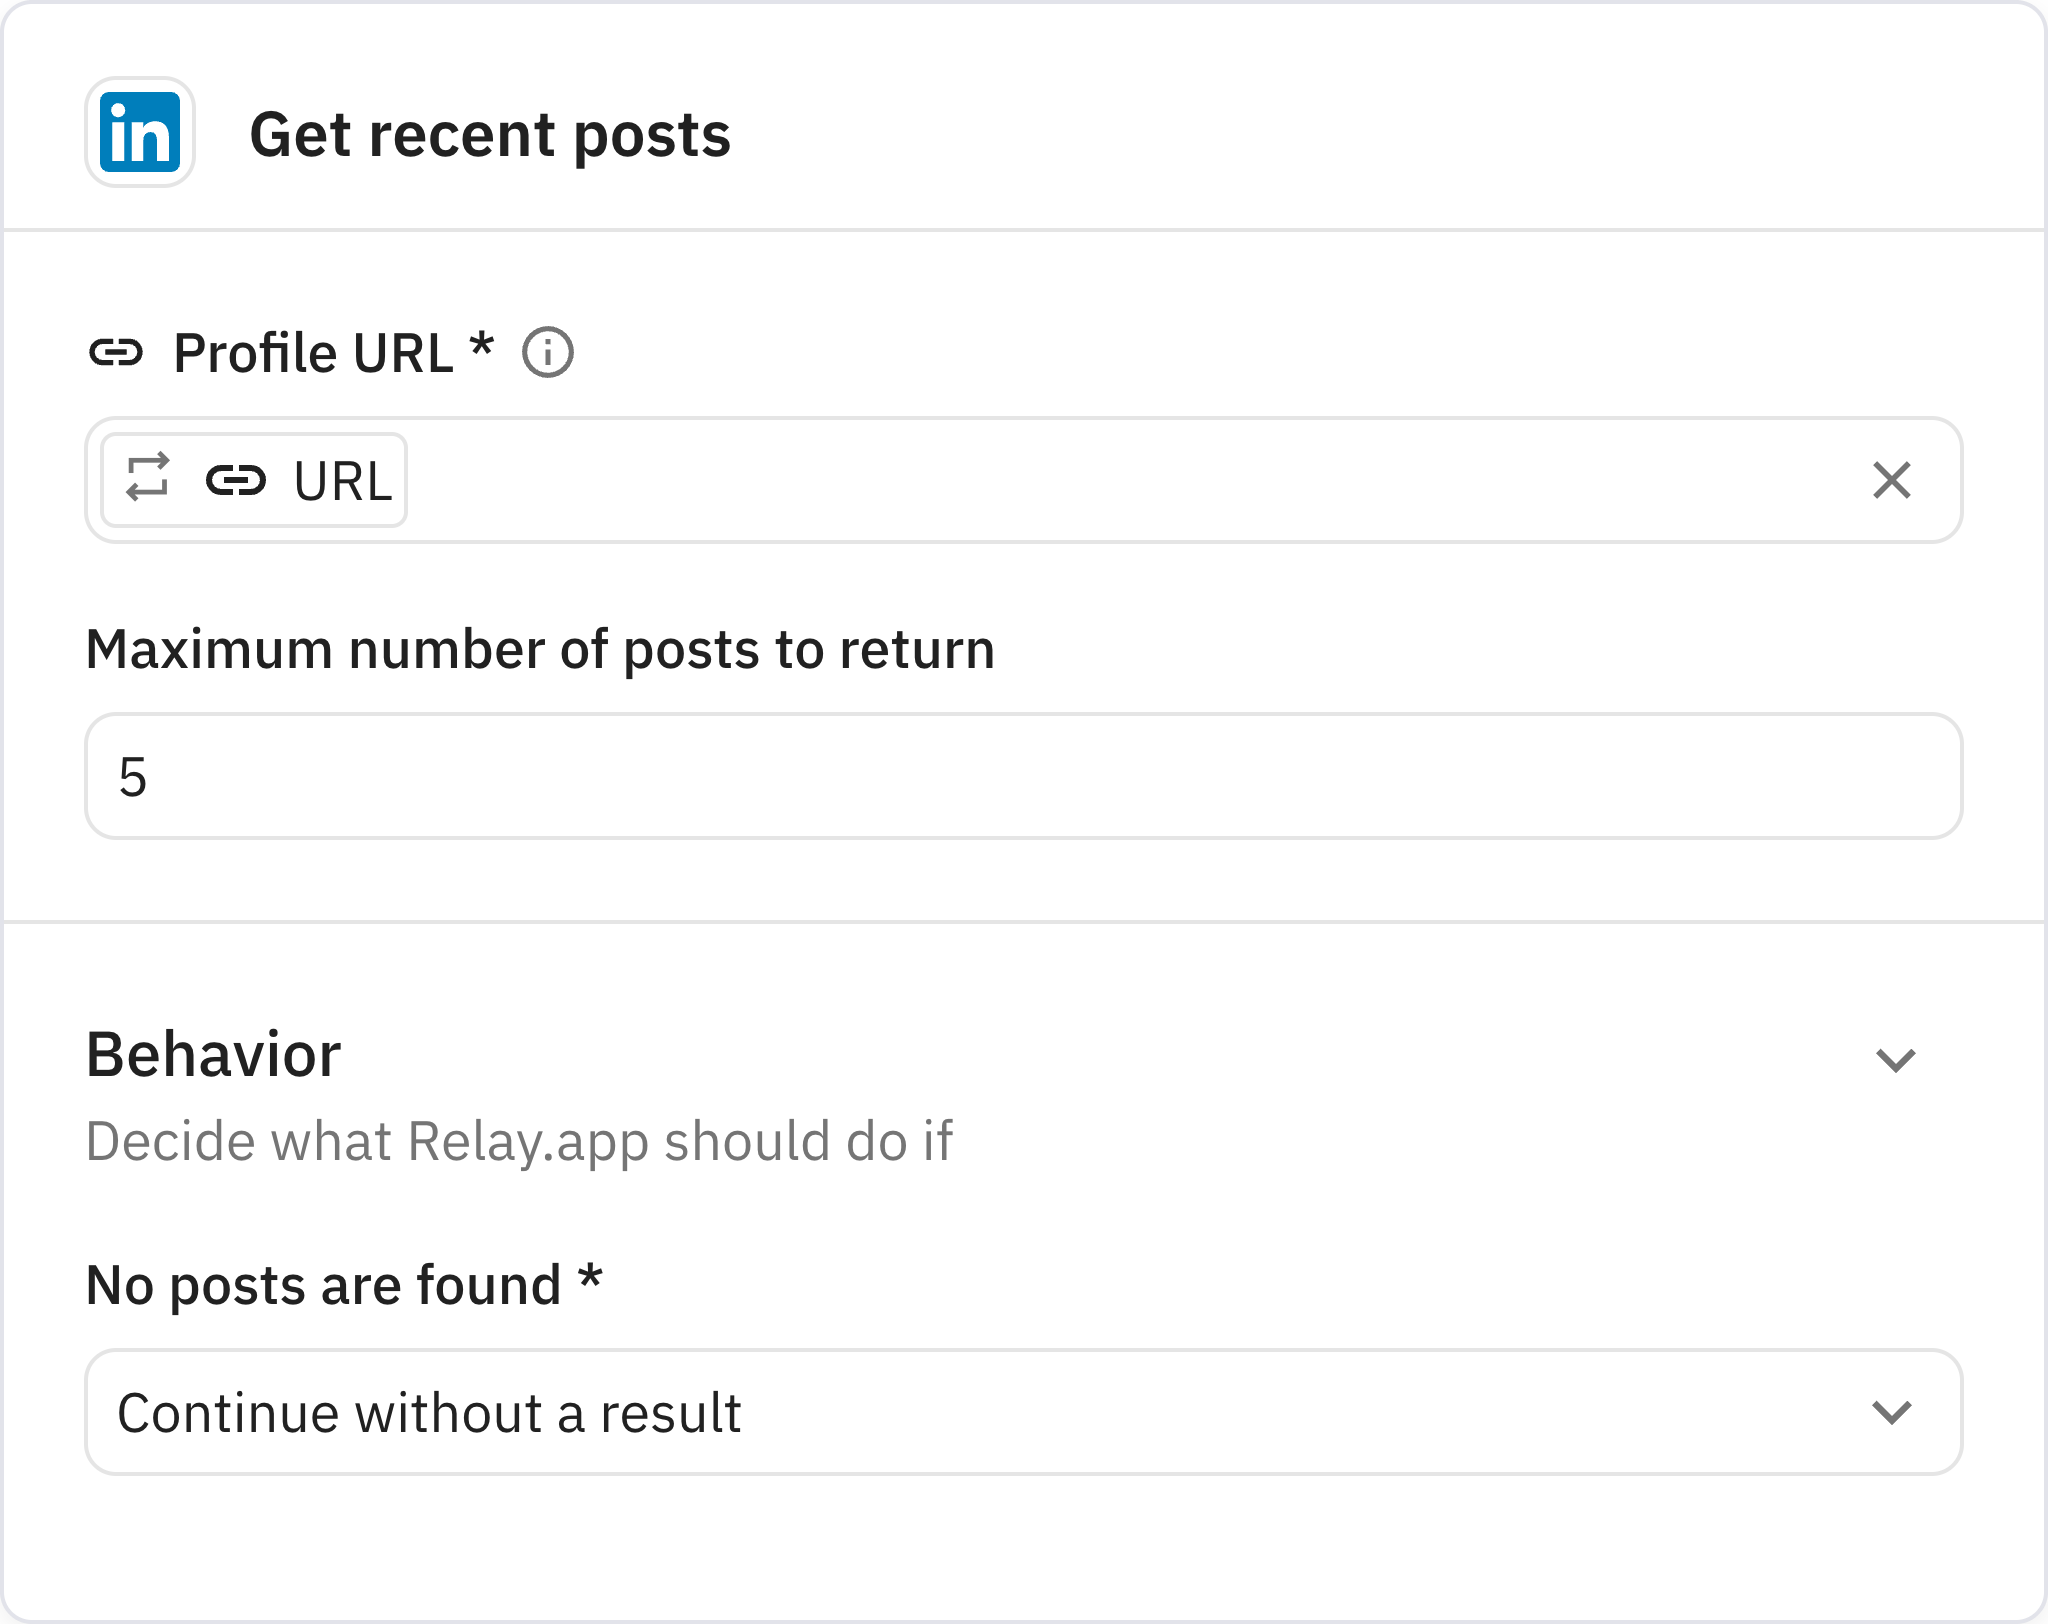Click the "Get recent posts" title
This screenshot has height=1624, width=2048.
point(490,135)
